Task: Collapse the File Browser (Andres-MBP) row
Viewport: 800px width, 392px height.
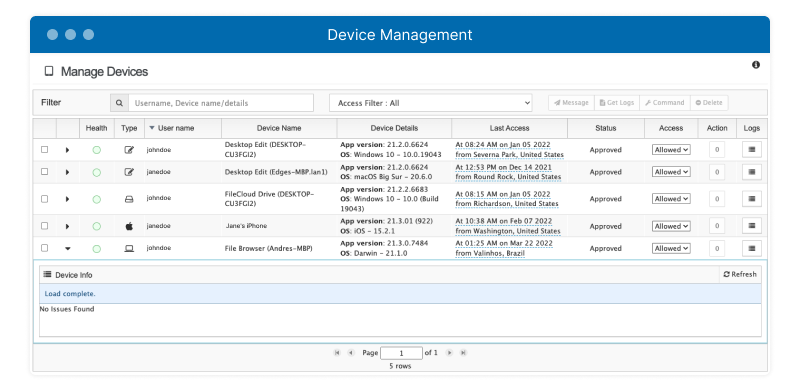Action: [x=67, y=249]
